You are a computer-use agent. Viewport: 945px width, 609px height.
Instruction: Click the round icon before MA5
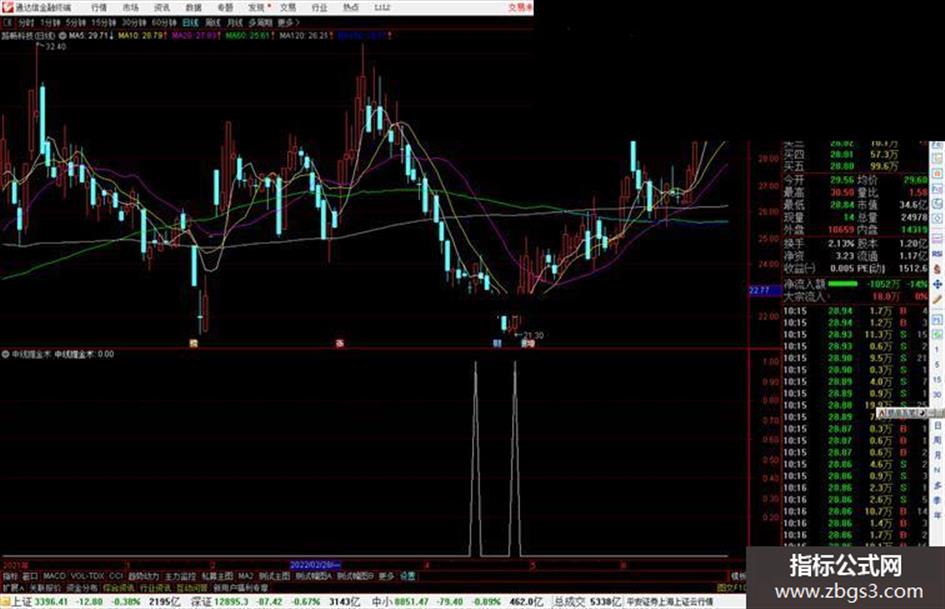click(63, 36)
